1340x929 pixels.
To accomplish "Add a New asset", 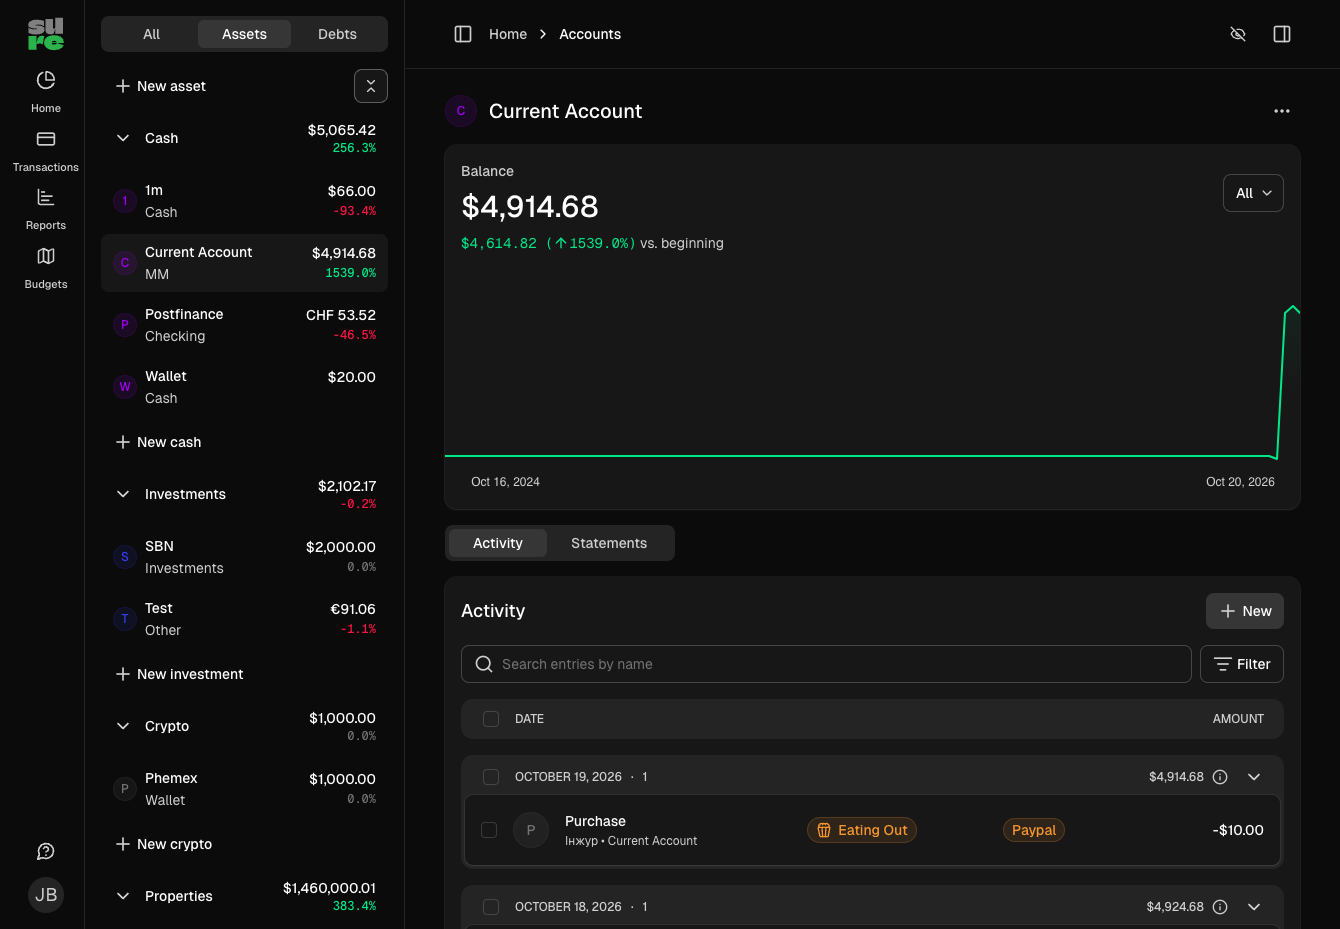I will tap(161, 86).
